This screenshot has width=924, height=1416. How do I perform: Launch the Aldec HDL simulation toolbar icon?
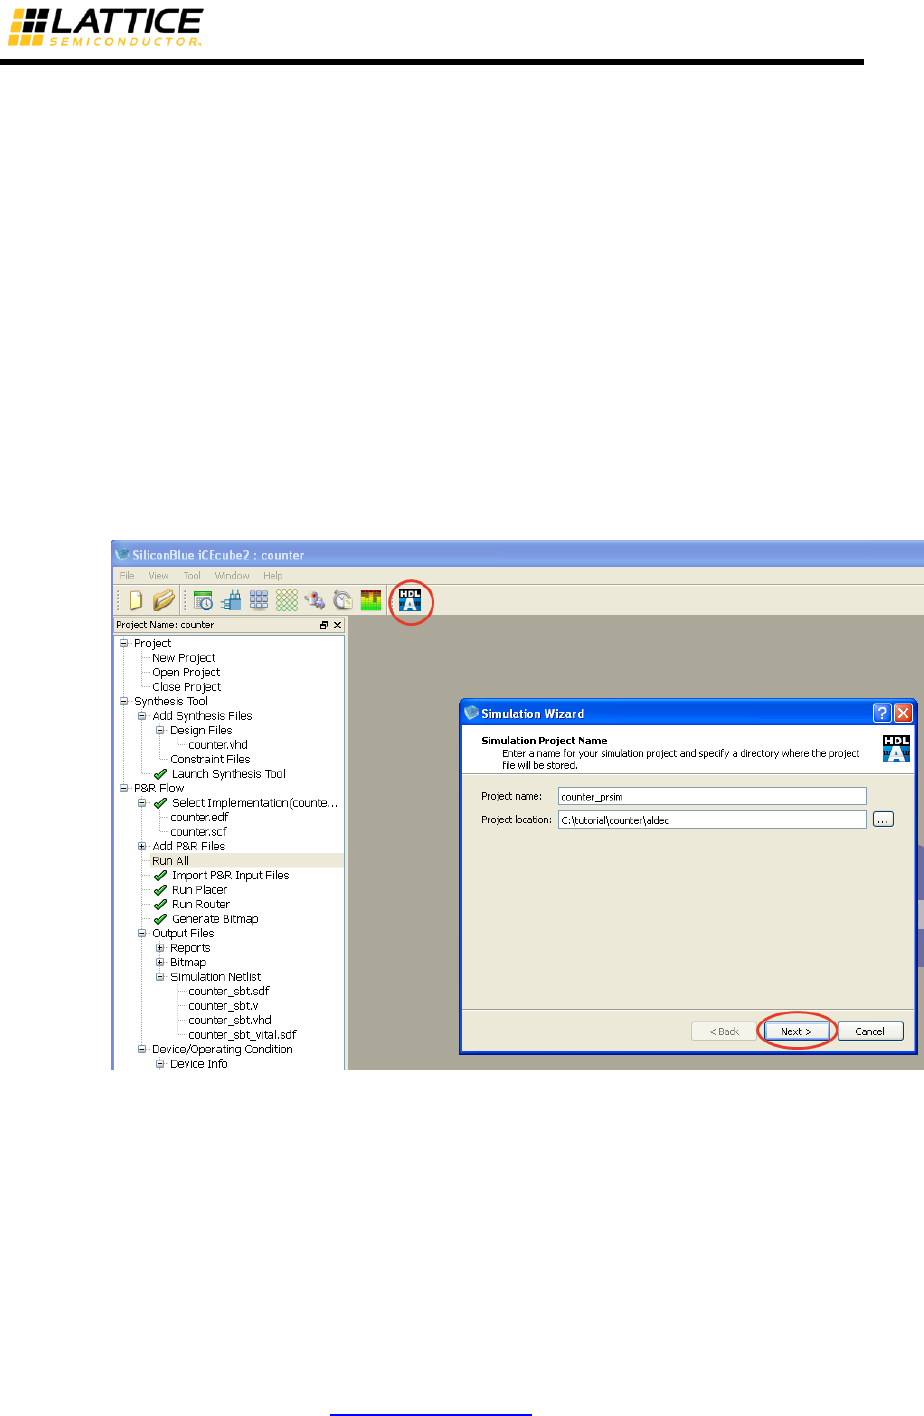pos(410,600)
